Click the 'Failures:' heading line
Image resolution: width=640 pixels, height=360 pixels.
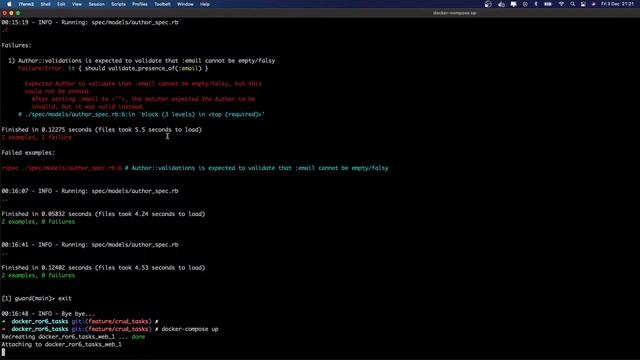click(16, 45)
